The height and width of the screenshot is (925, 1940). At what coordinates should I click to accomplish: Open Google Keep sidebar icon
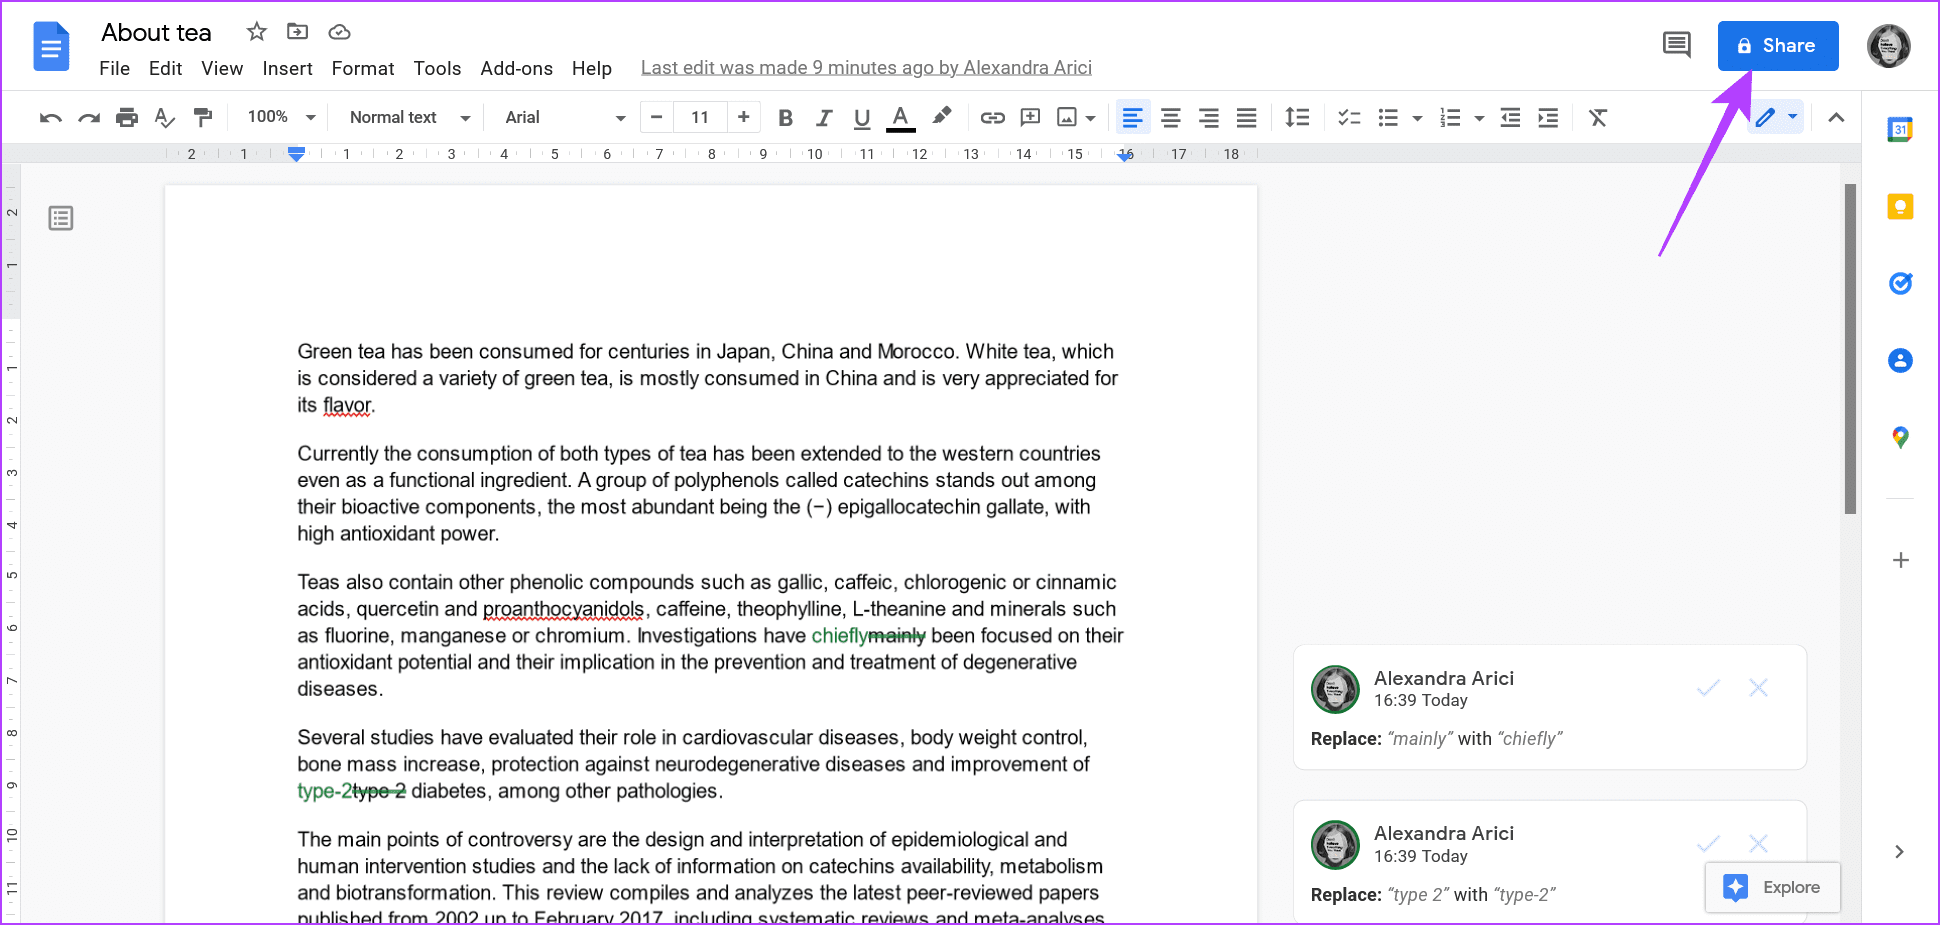point(1900,207)
